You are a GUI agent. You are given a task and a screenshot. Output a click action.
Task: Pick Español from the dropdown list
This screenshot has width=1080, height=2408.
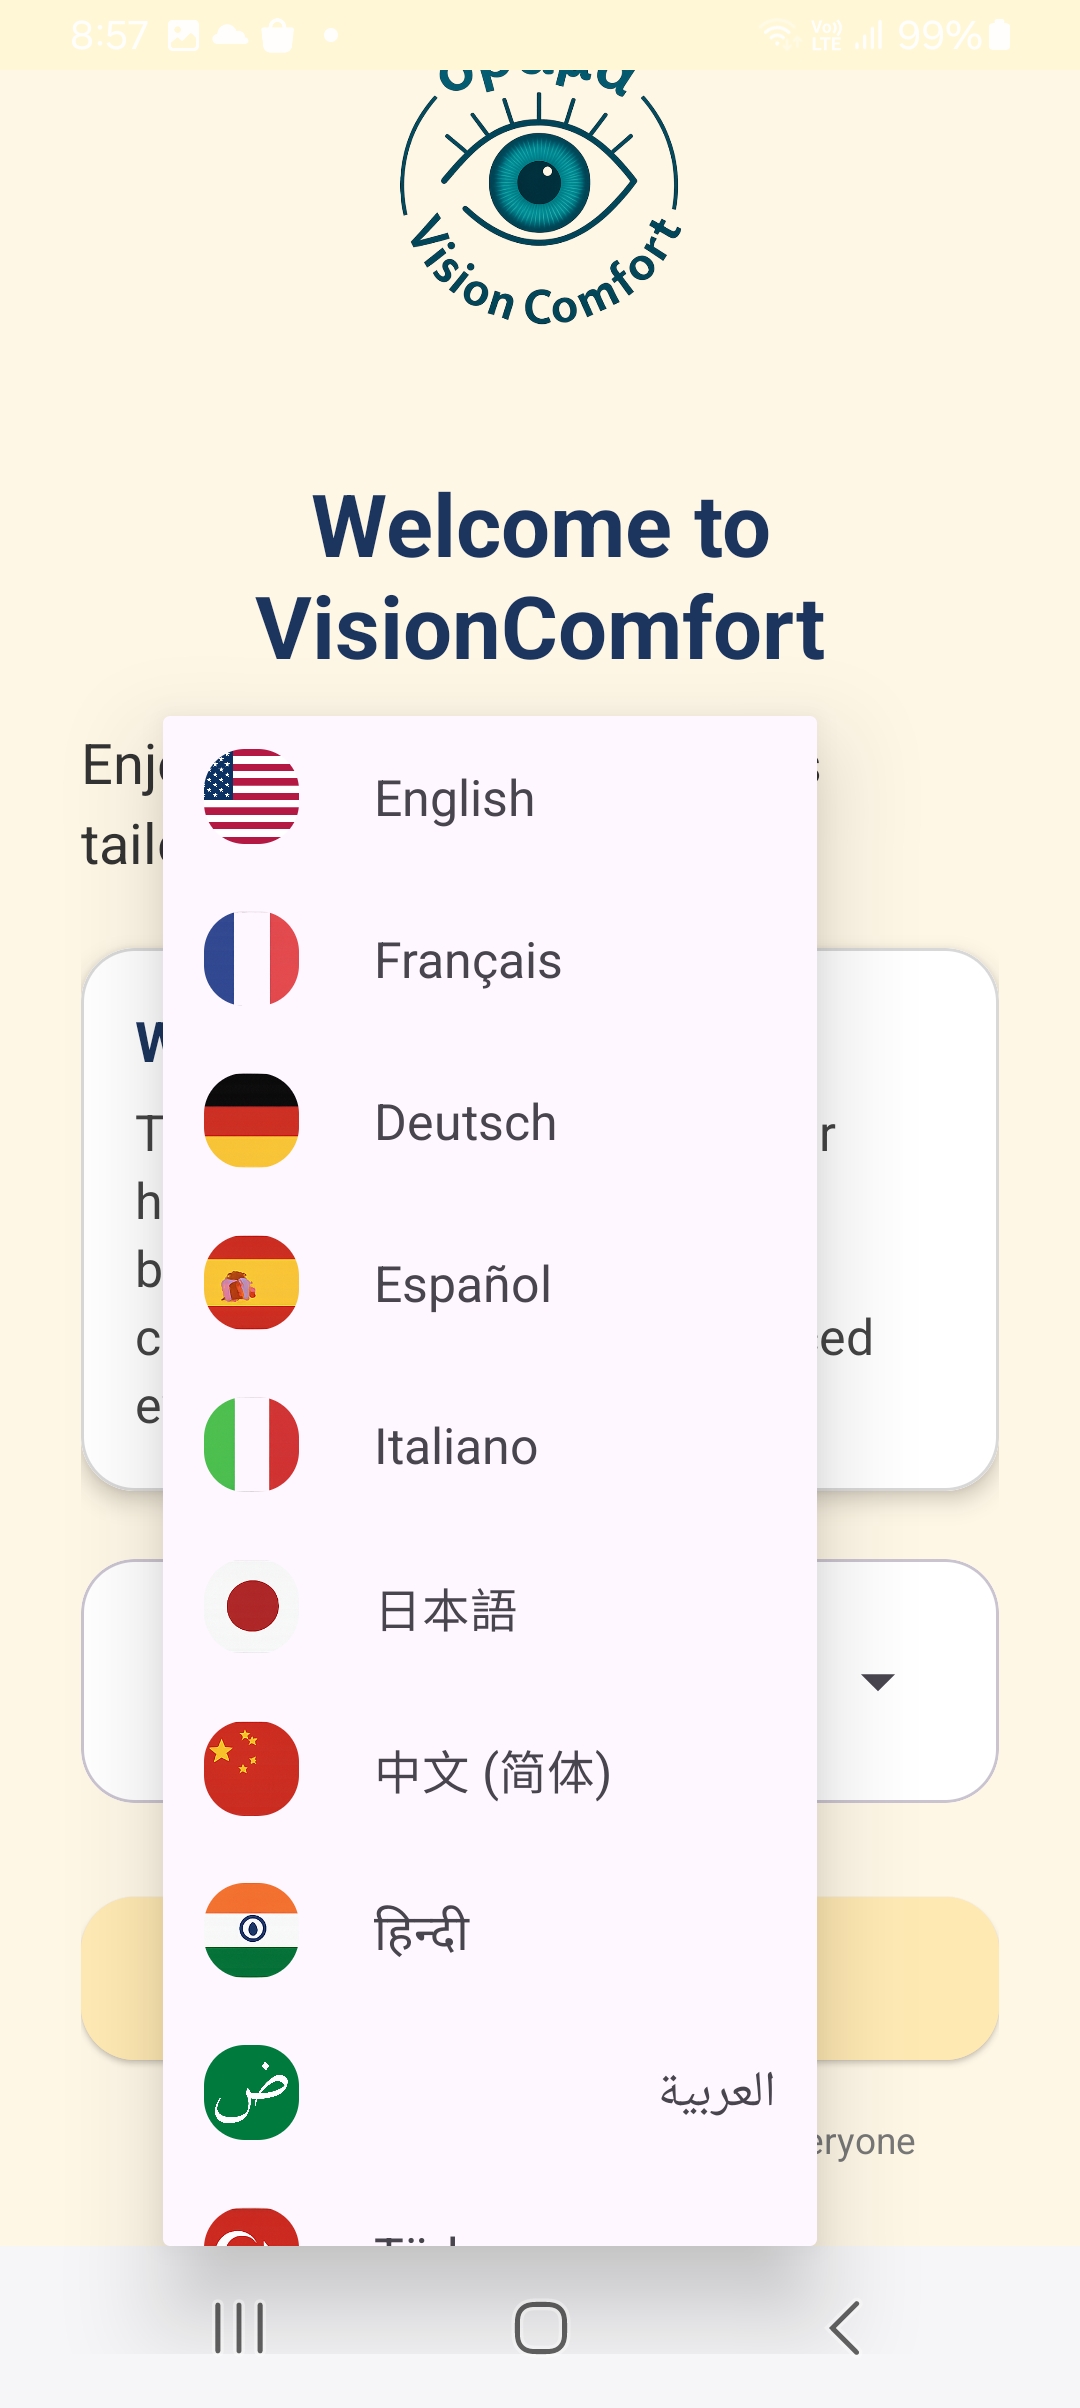(463, 1284)
